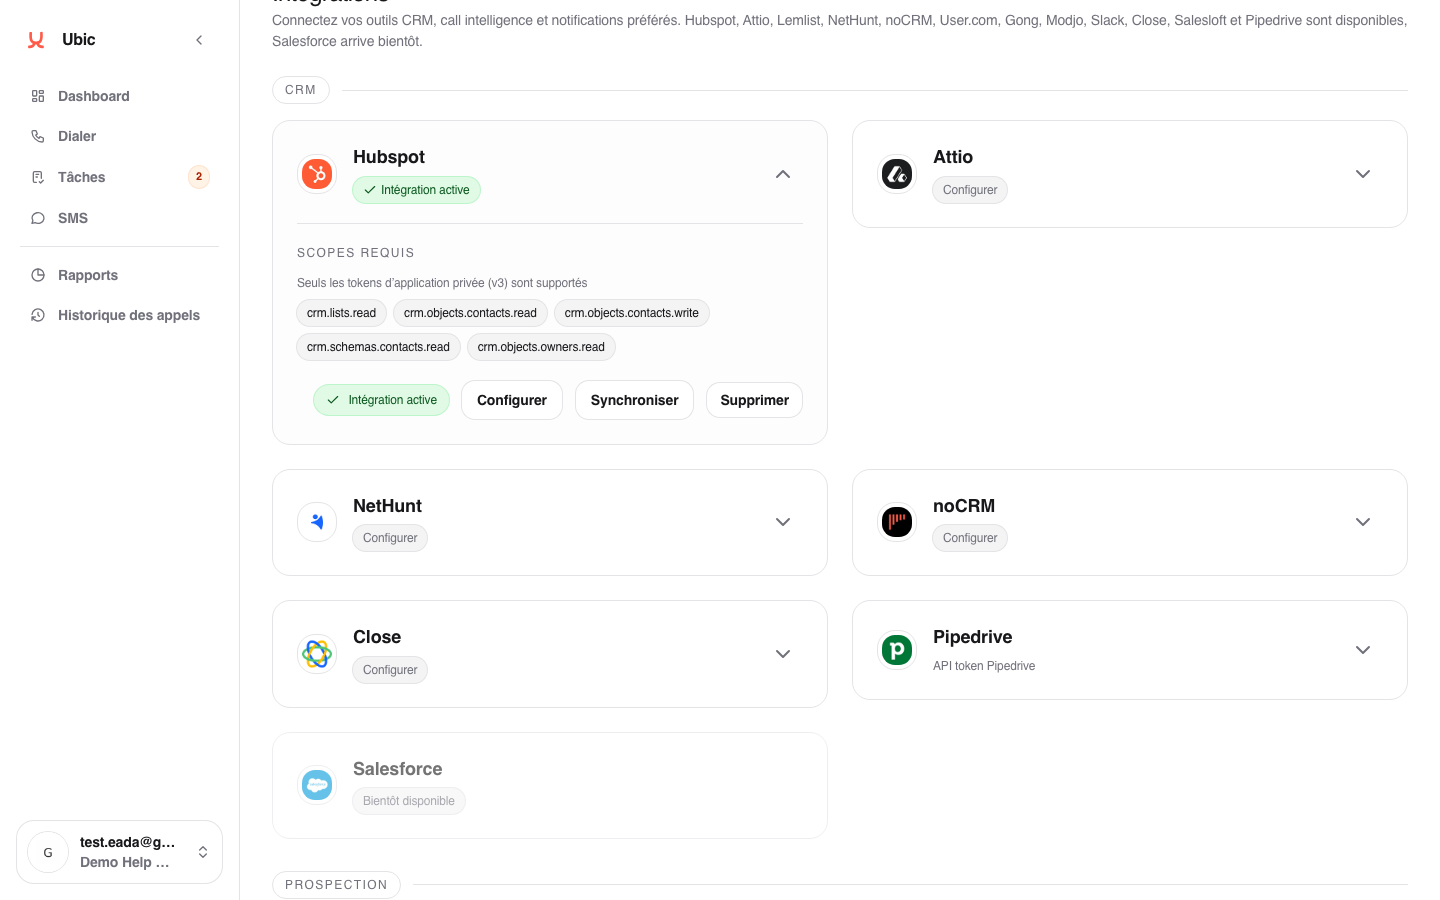Viewport: 1440px width, 900px height.
Task: Expand the Attio integration card
Action: pos(1363,174)
